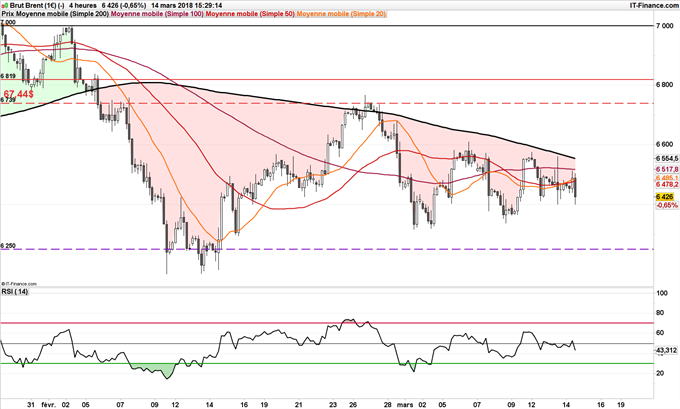Image resolution: width=680 pixels, height=409 pixels.
Task: Click the févr. month label on time axis
Action: (x=49, y=404)
